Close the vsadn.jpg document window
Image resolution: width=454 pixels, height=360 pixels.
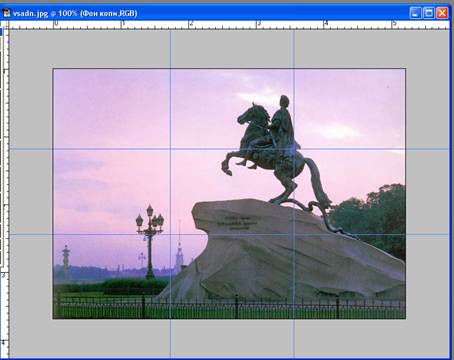tap(442, 13)
